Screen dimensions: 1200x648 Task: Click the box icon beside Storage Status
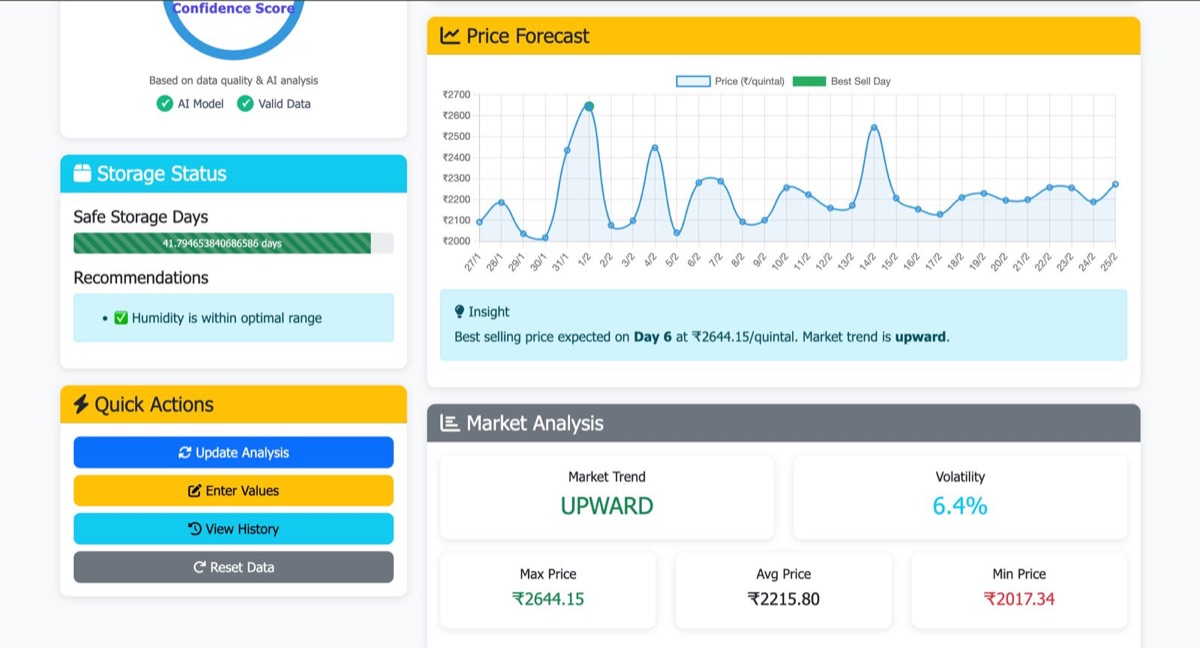(x=83, y=173)
